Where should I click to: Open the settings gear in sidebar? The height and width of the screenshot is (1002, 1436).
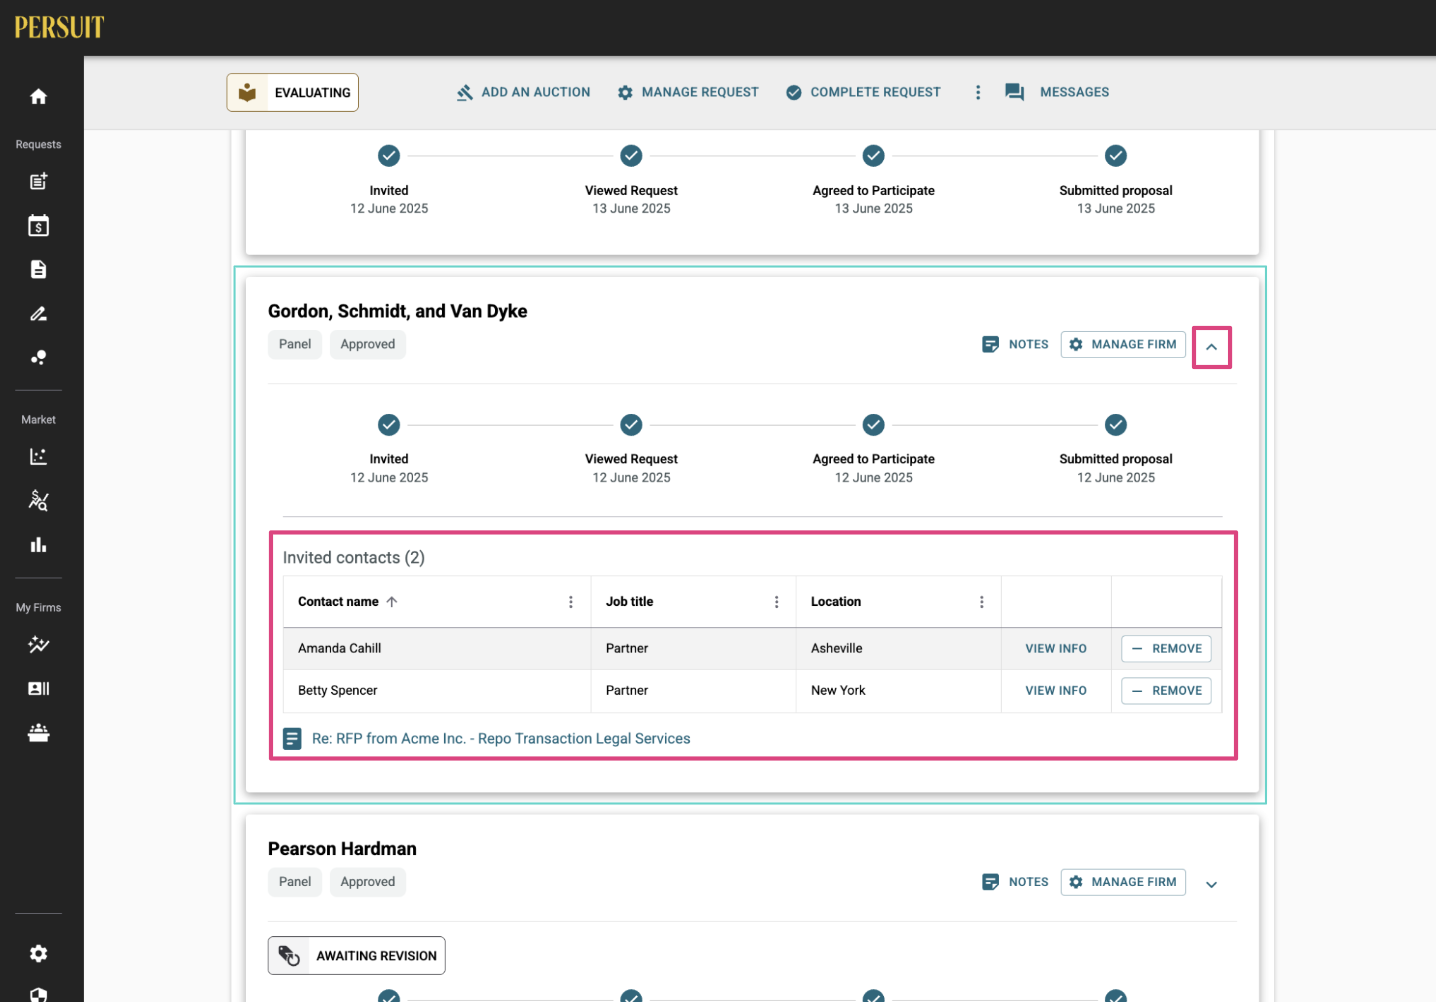click(x=38, y=954)
